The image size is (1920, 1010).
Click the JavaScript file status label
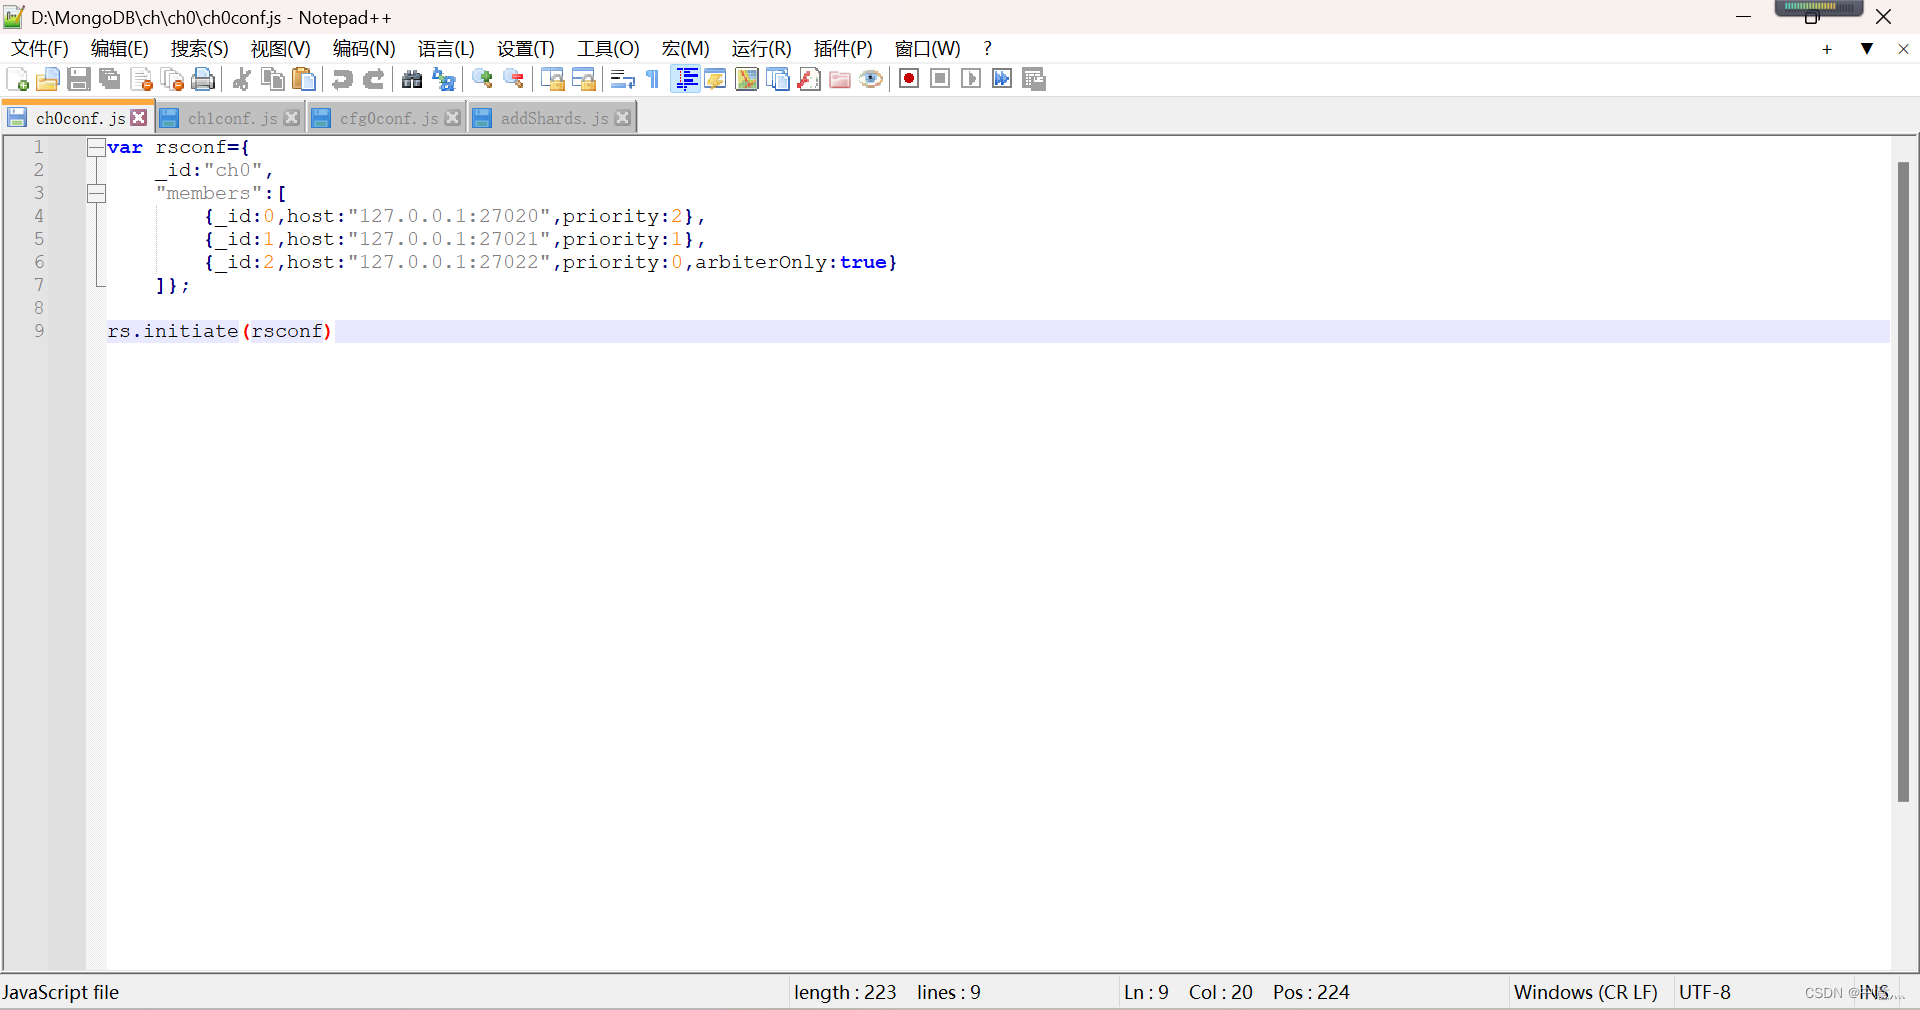(x=60, y=992)
